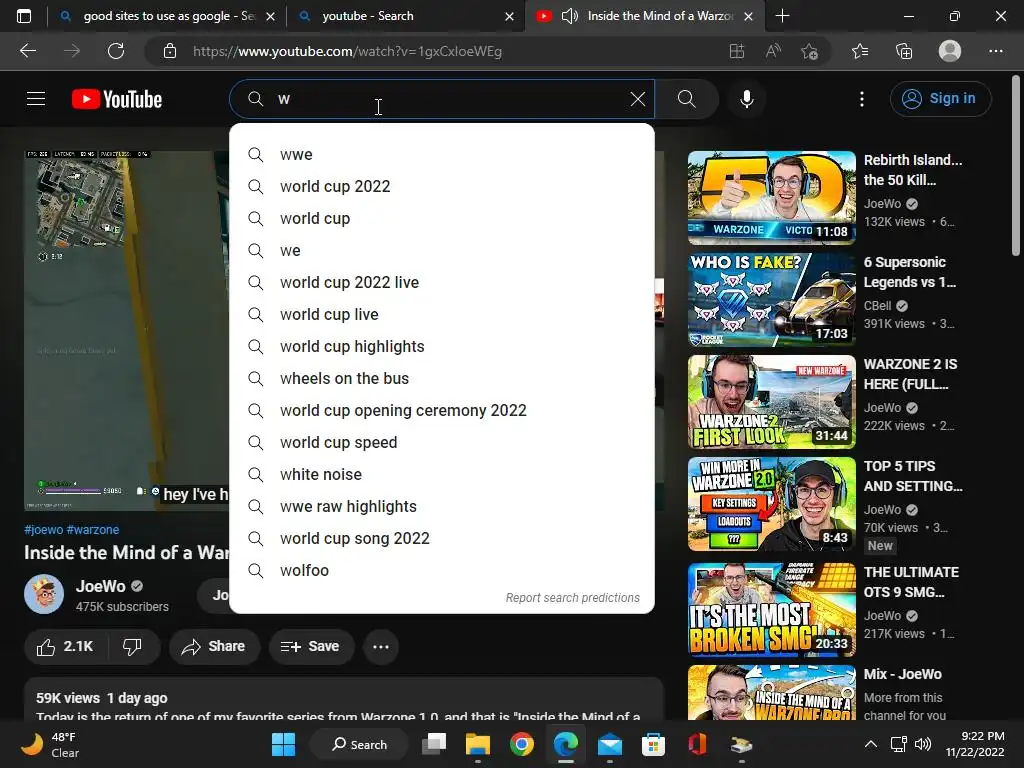Image resolution: width=1024 pixels, height=768 pixels.
Task: Select 'world cup opening ceremony 2022' suggestion
Action: [442, 411]
